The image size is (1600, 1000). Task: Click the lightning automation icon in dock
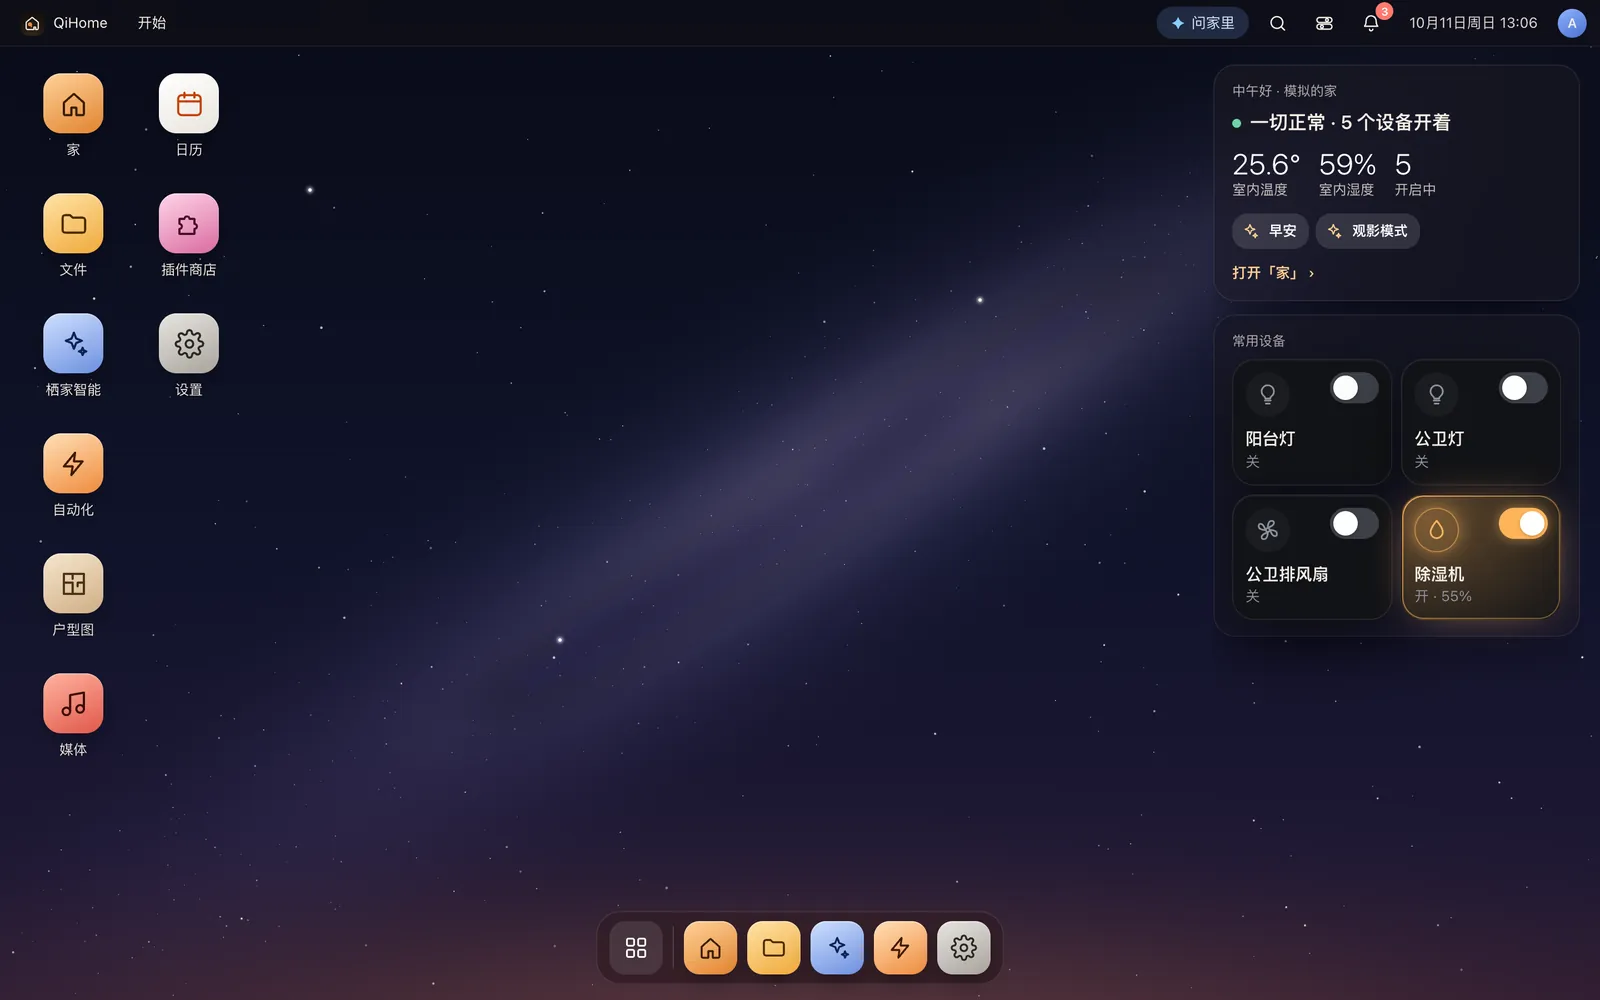coord(900,948)
